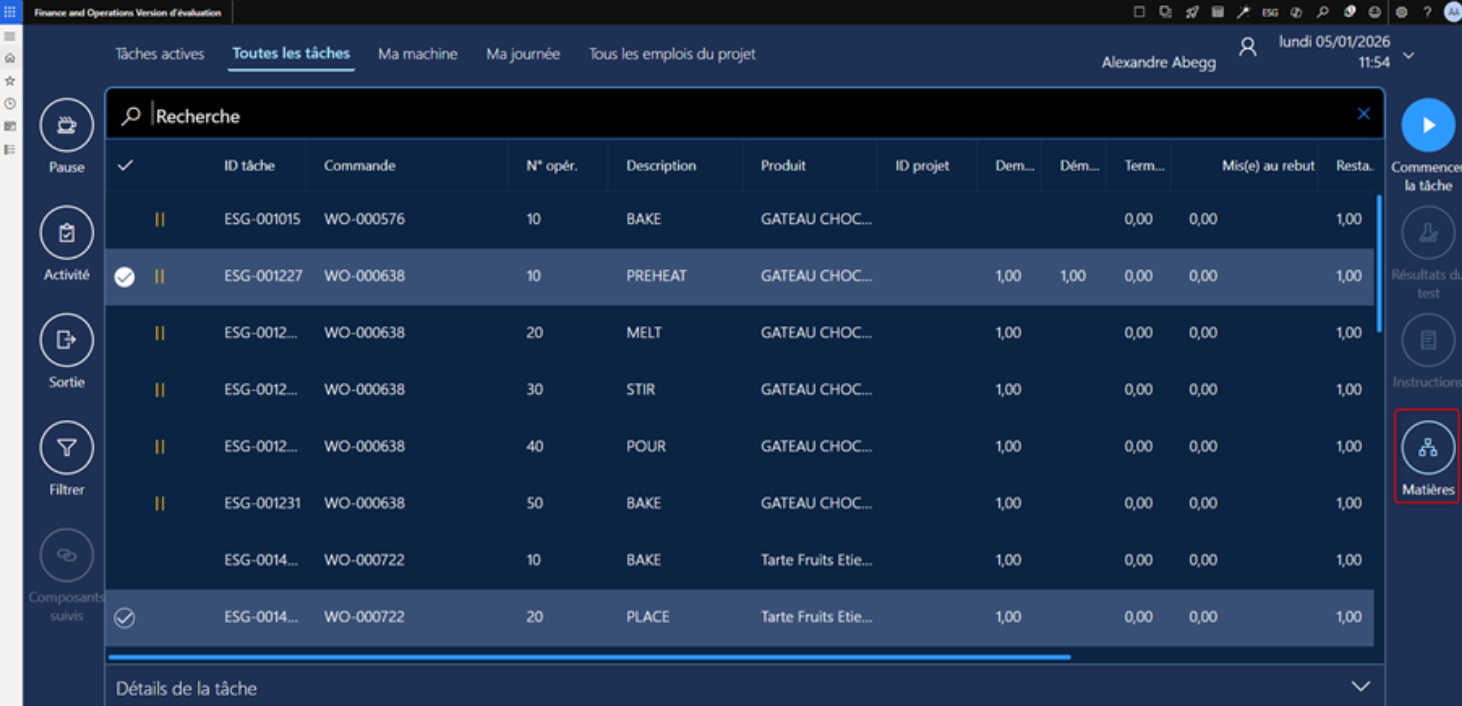
Task: Switch to the Ma machine tab
Action: click(417, 54)
